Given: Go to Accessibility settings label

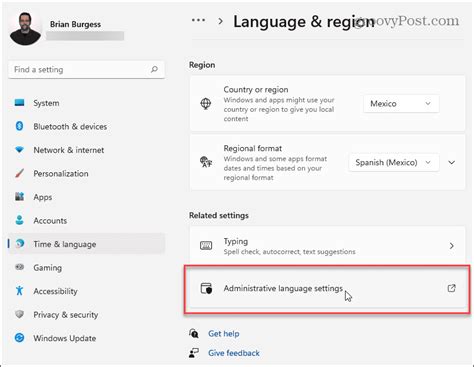Looking at the screenshot, I should [x=55, y=291].
